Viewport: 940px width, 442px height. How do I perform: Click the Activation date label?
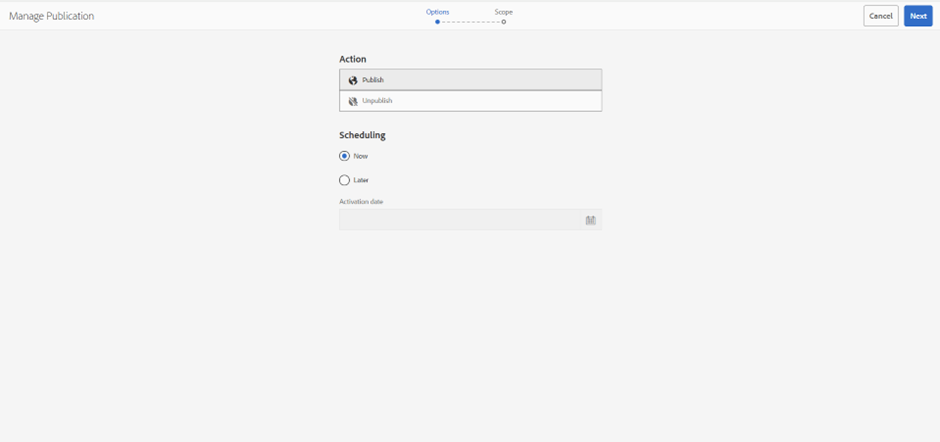pos(361,202)
